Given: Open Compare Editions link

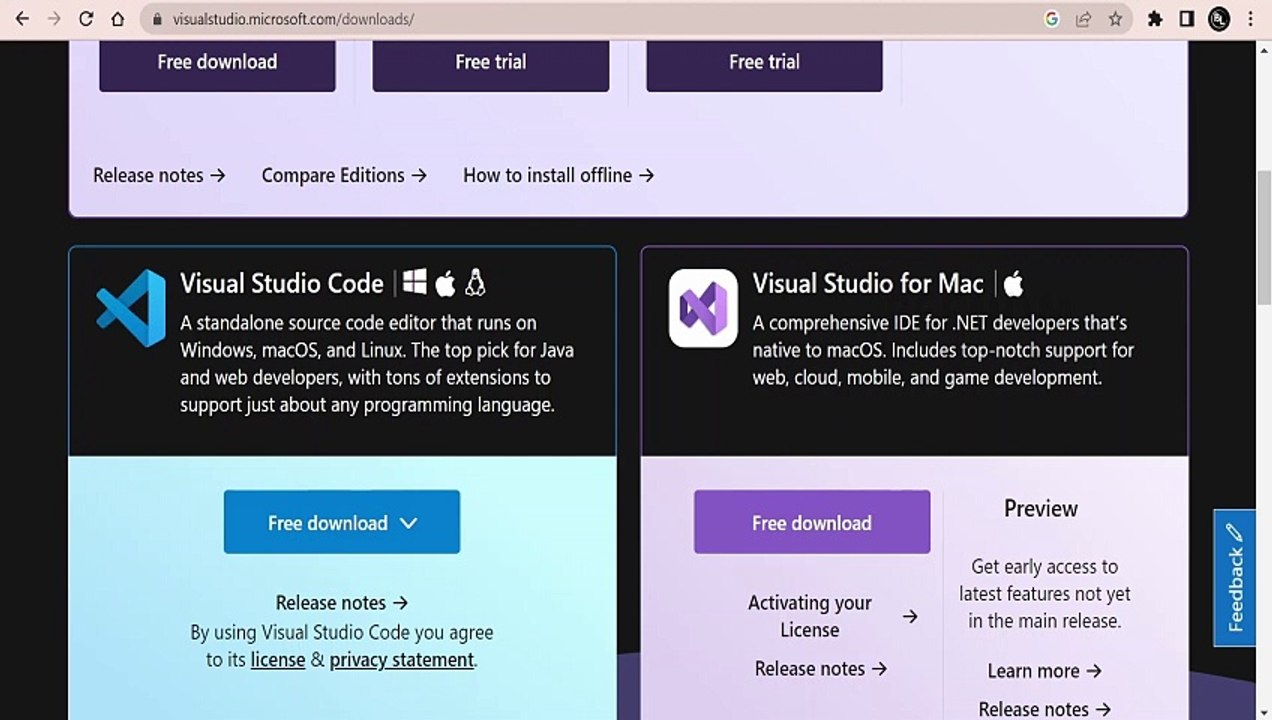Looking at the screenshot, I should point(344,175).
